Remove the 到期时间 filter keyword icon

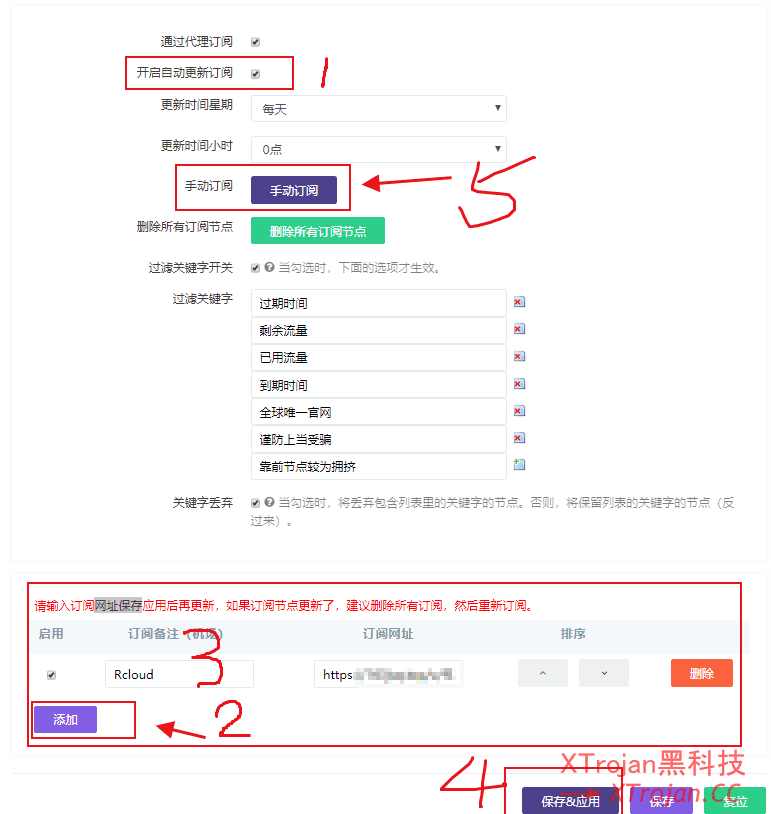(519, 383)
